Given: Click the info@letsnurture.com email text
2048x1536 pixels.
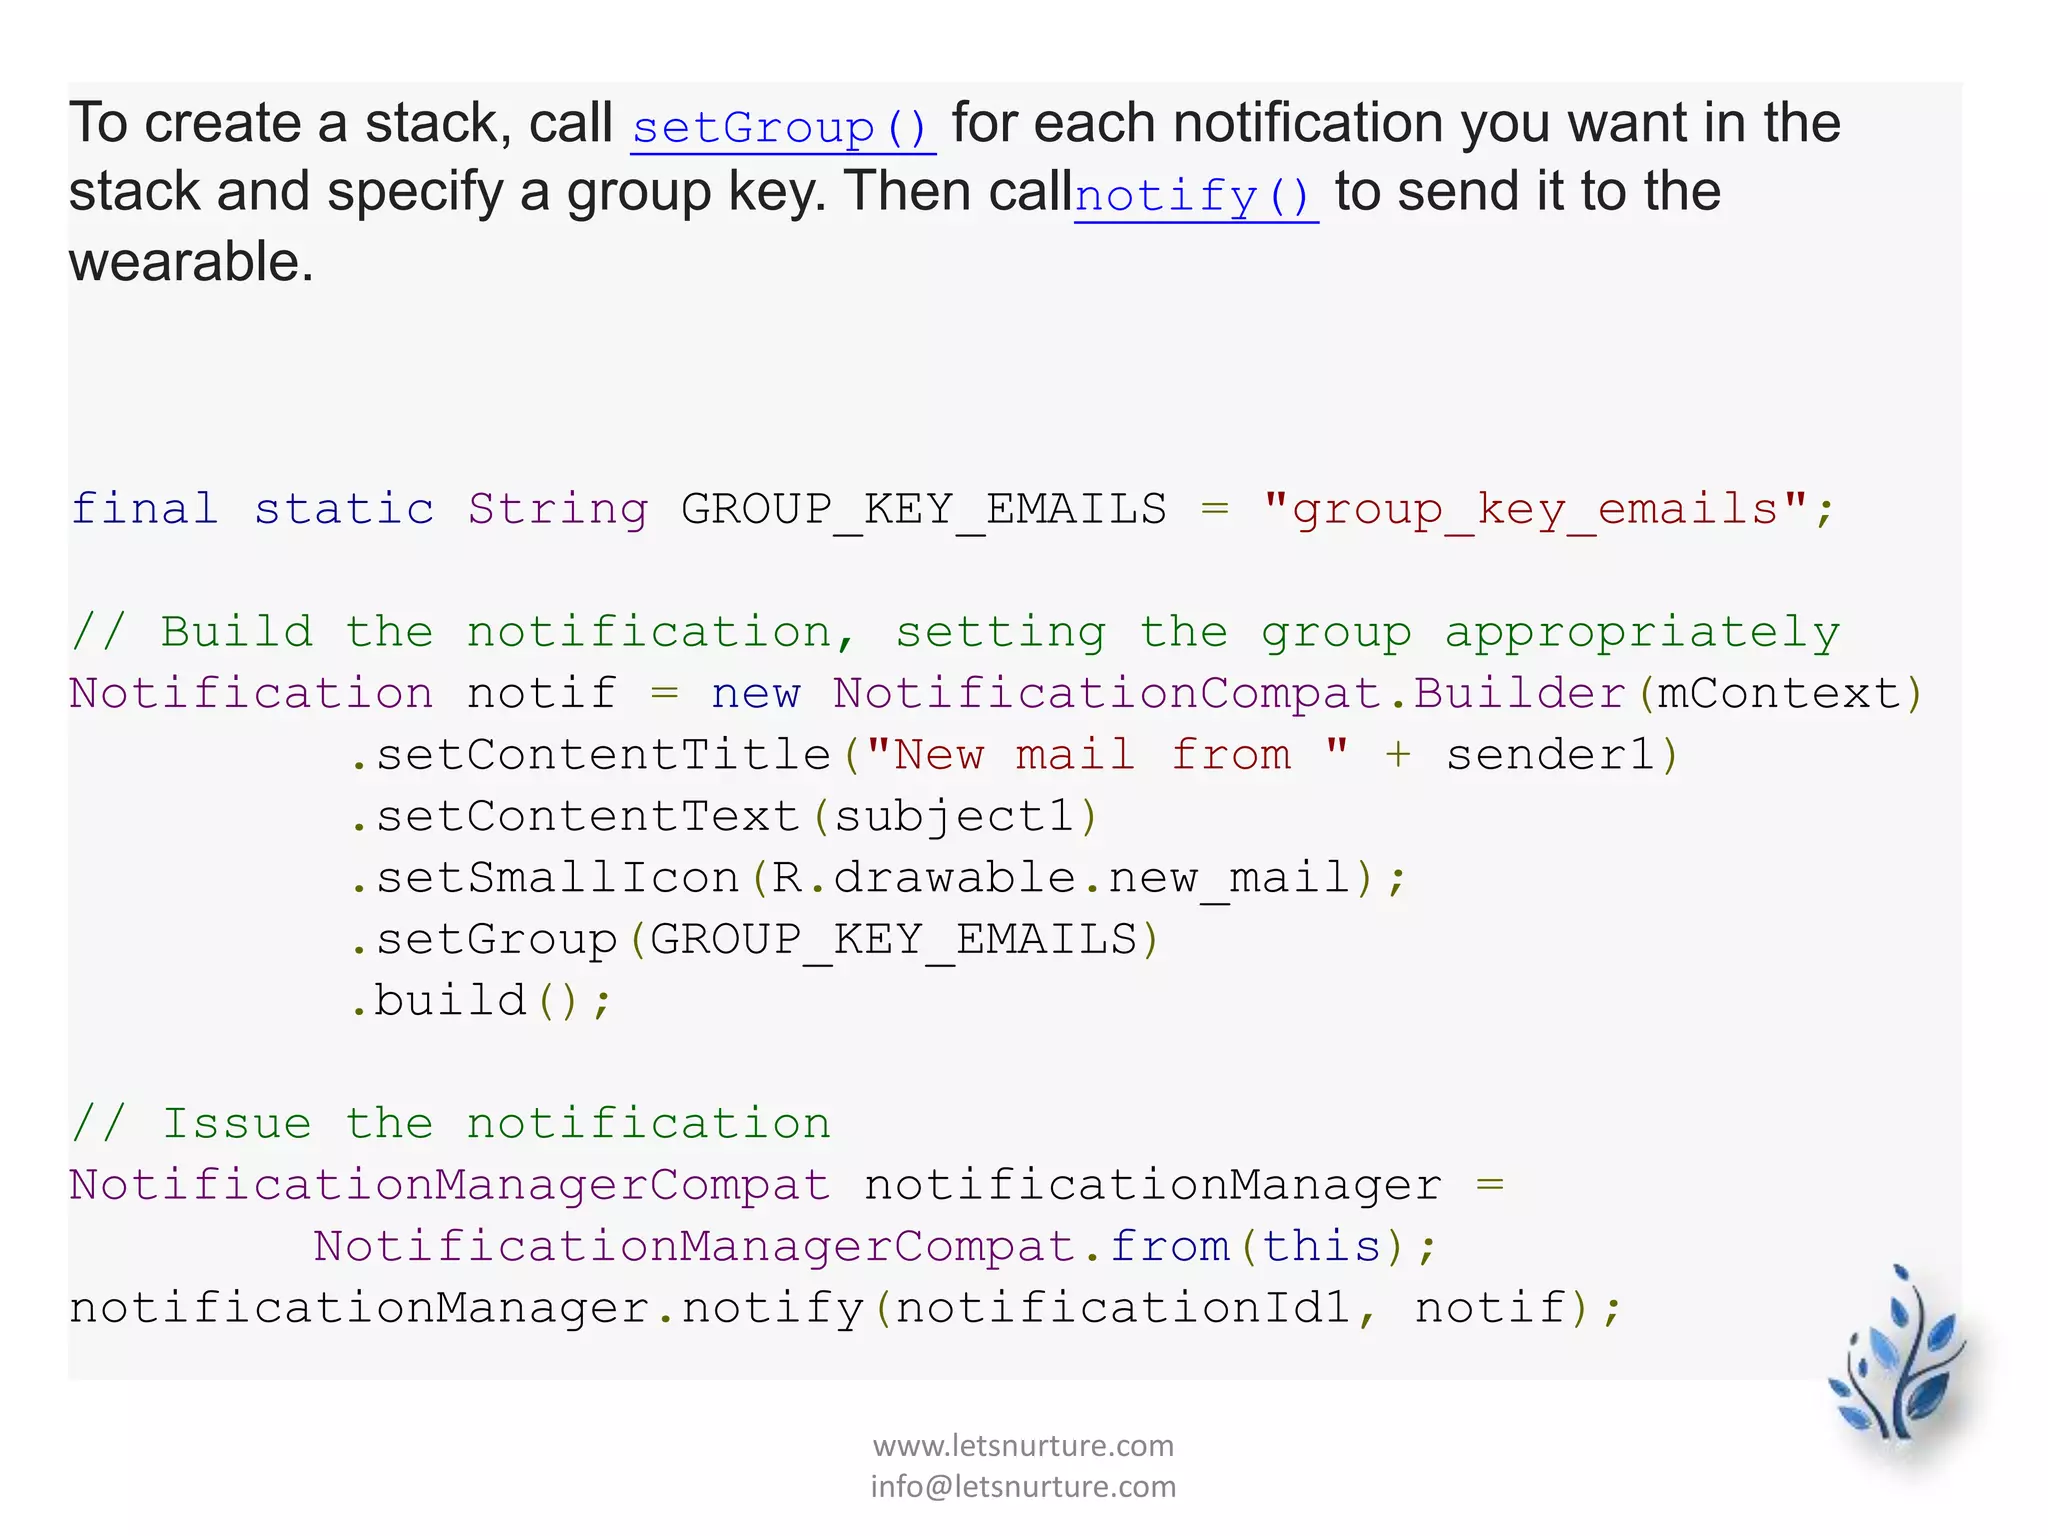Looking at the screenshot, I should click(1023, 1486).
